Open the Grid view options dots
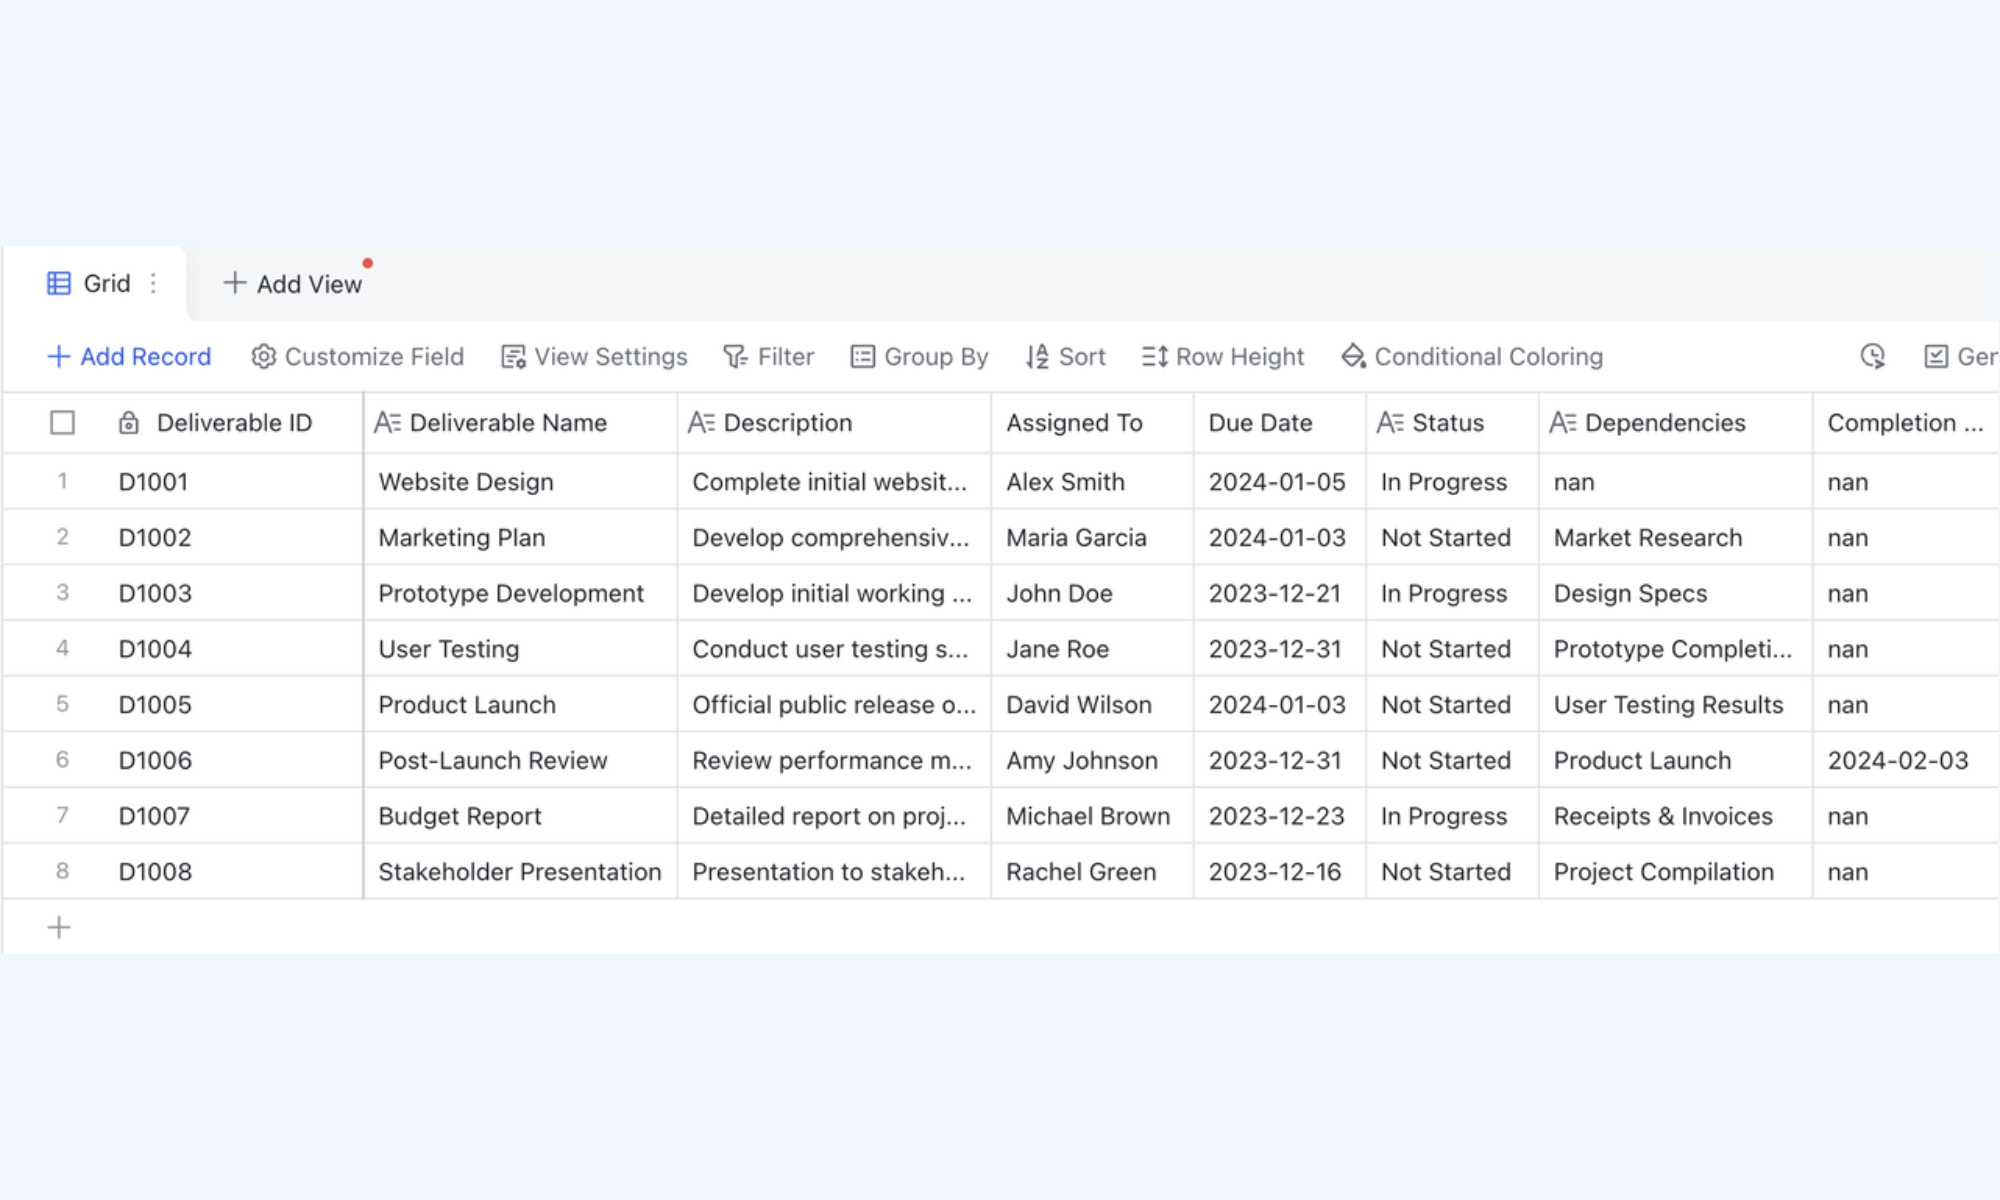 (x=153, y=284)
